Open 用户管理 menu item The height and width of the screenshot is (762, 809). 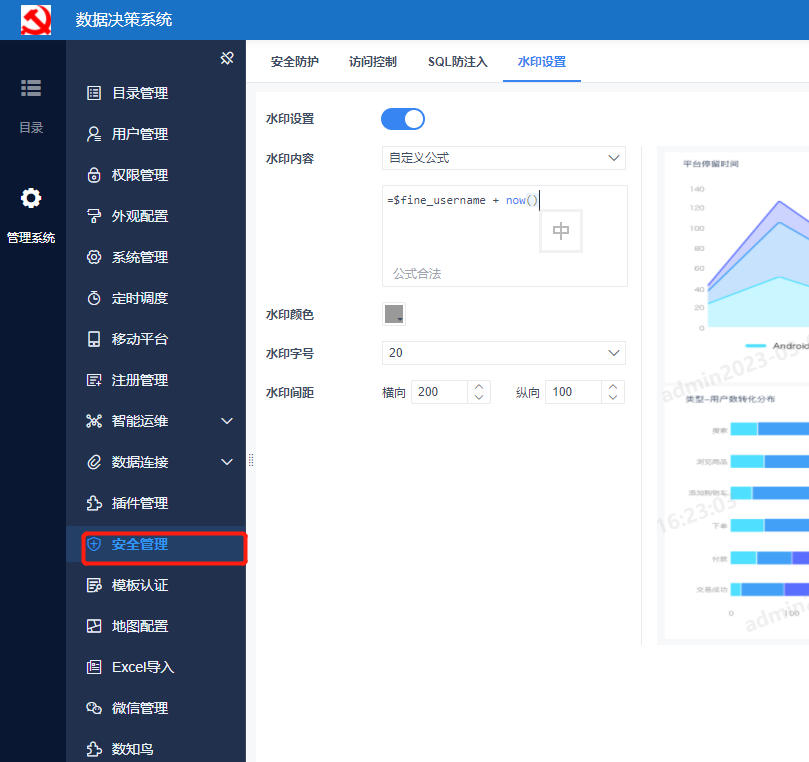click(156, 134)
